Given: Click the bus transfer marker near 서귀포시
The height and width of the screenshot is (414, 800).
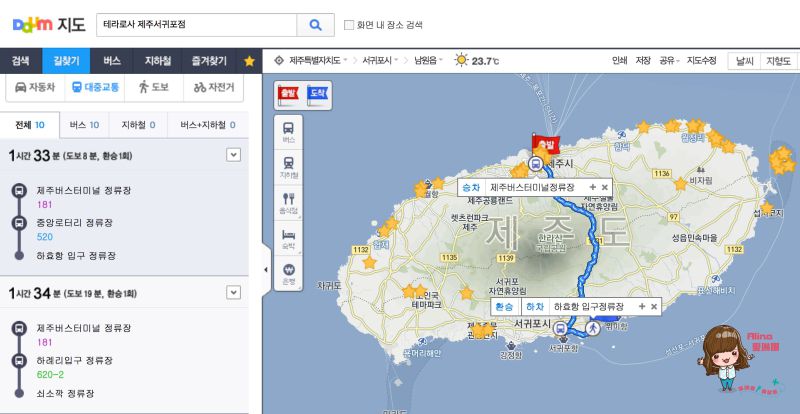Looking at the screenshot, I should pyautogui.click(x=561, y=328).
